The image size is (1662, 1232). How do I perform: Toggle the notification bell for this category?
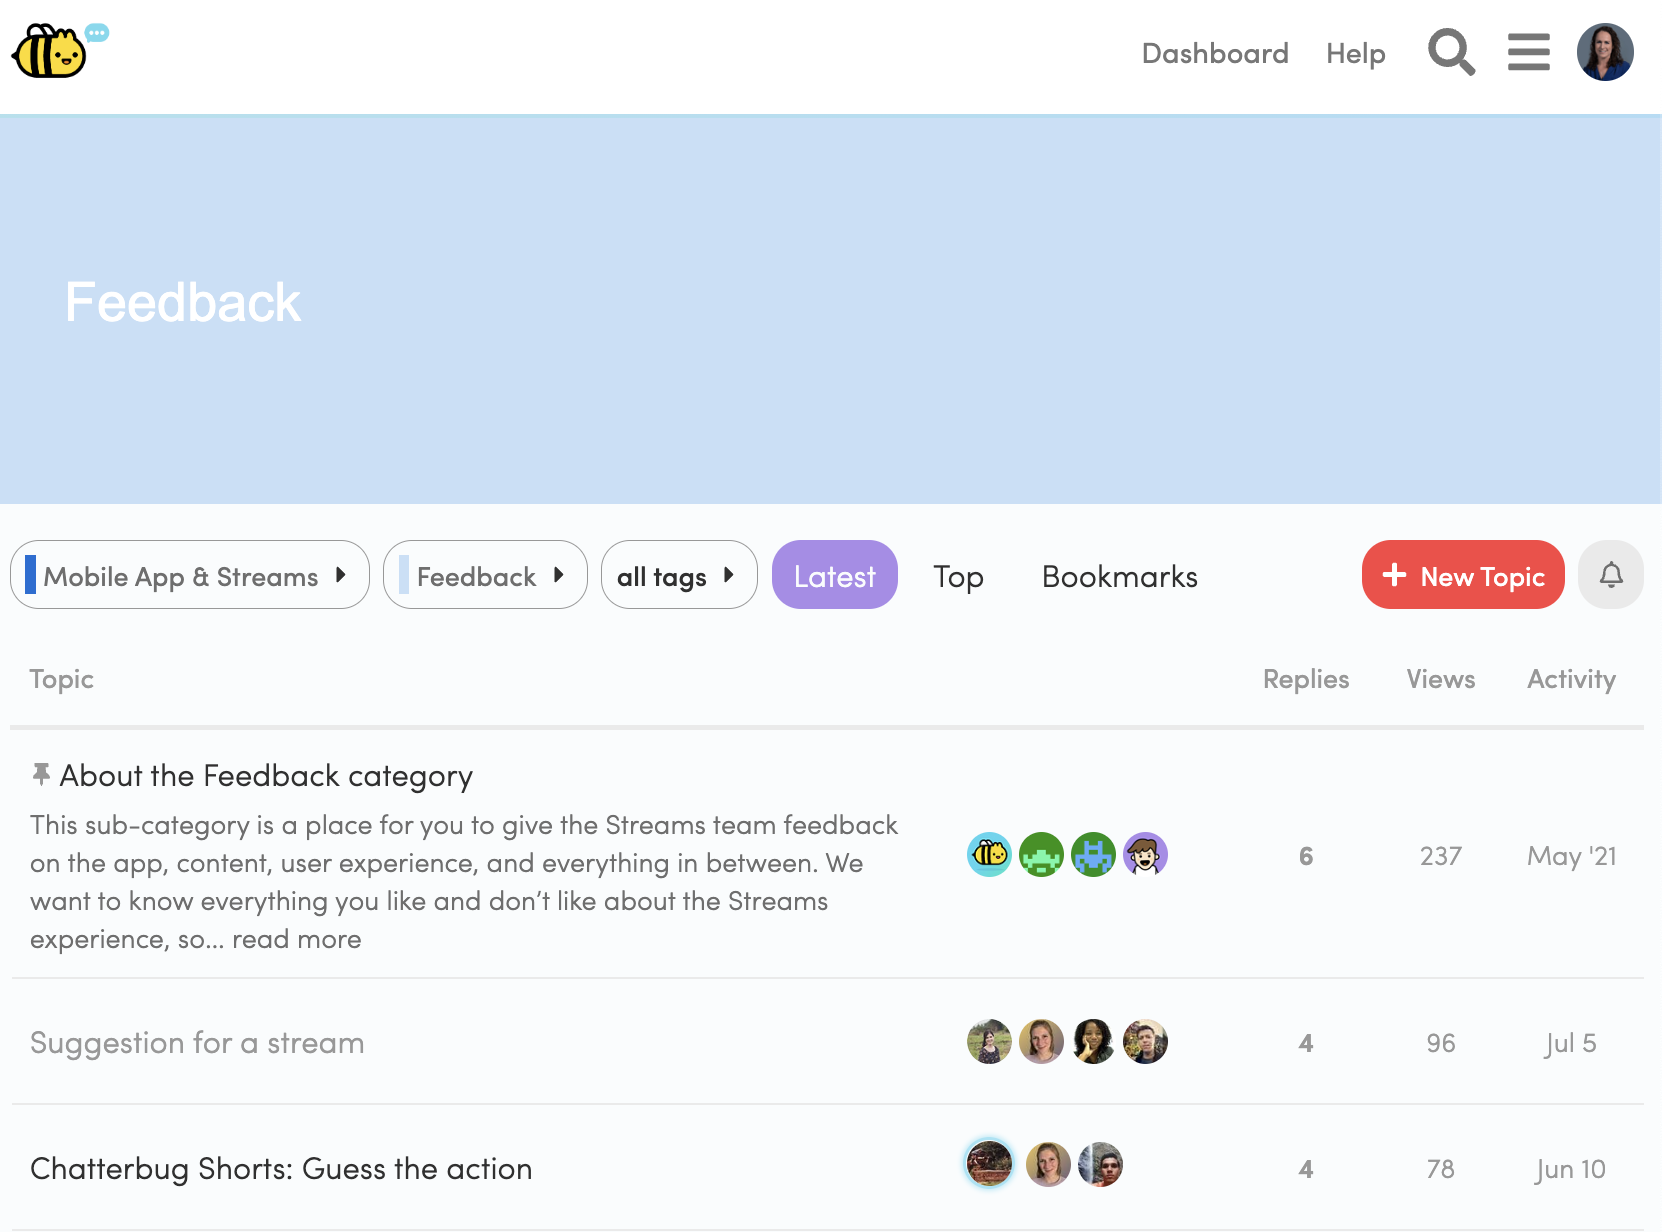pos(1610,575)
